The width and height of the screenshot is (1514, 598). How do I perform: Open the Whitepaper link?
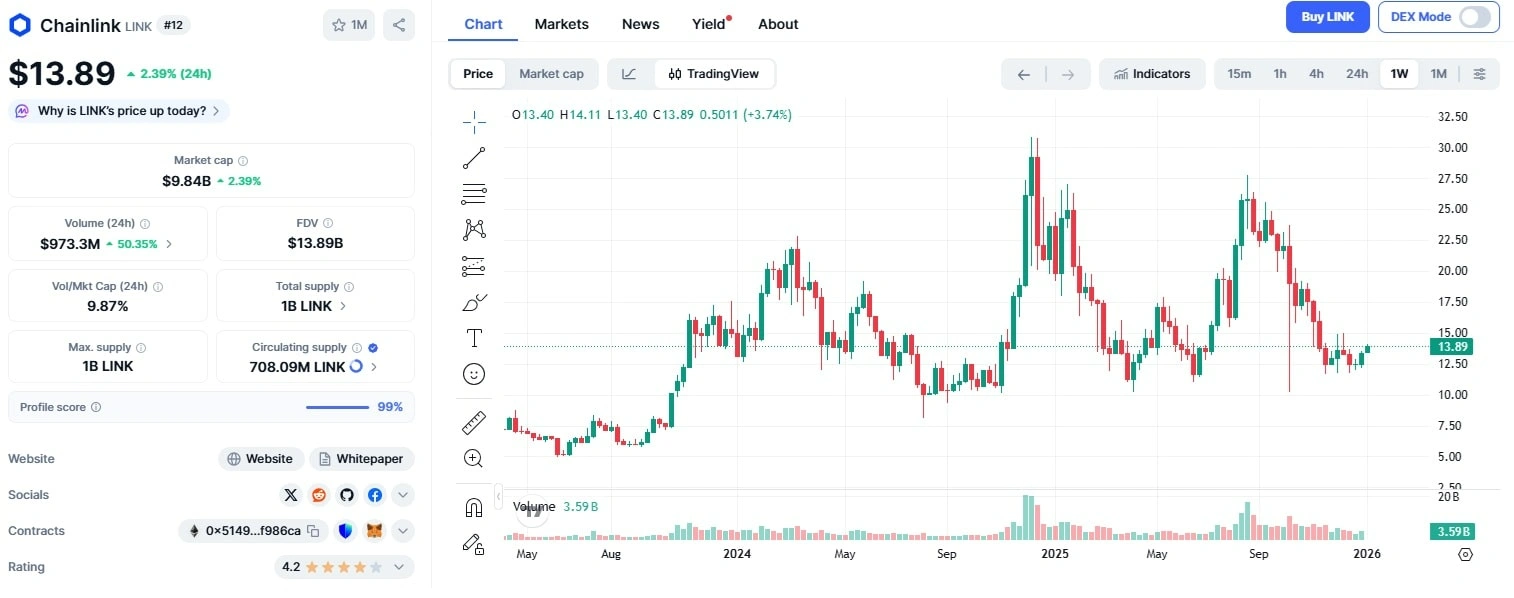click(361, 459)
